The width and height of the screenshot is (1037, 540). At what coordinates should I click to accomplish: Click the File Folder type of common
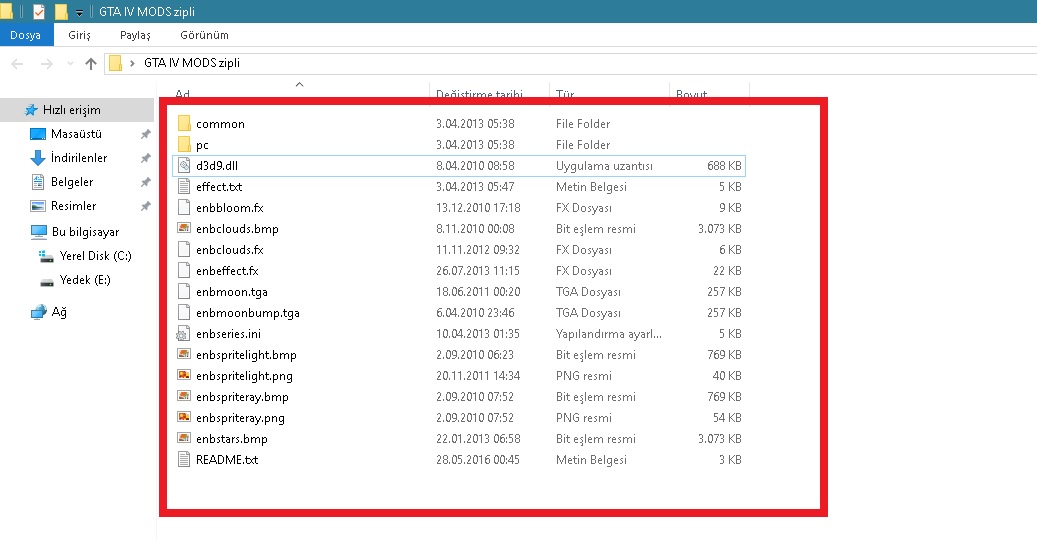click(583, 124)
